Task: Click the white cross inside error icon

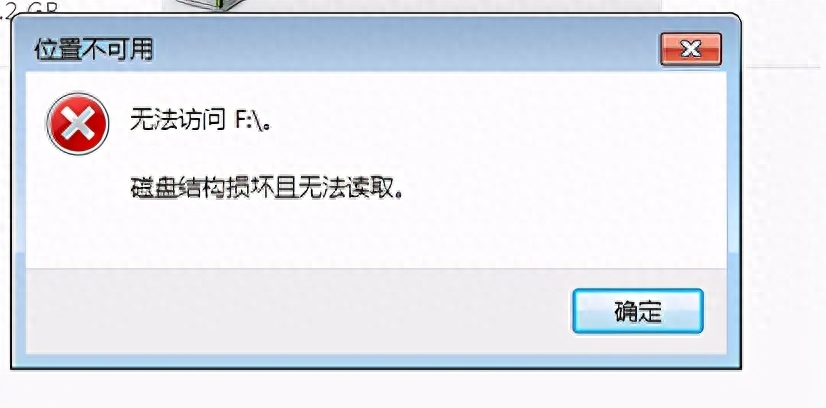Action: click(78, 124)
